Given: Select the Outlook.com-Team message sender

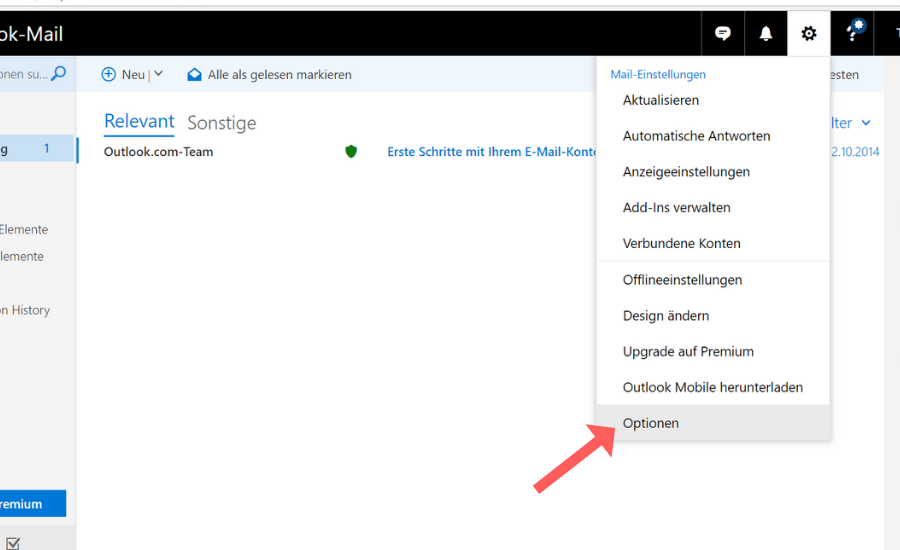Looking at the screenshot, I should pyautogui.click(x=158, y=152).
